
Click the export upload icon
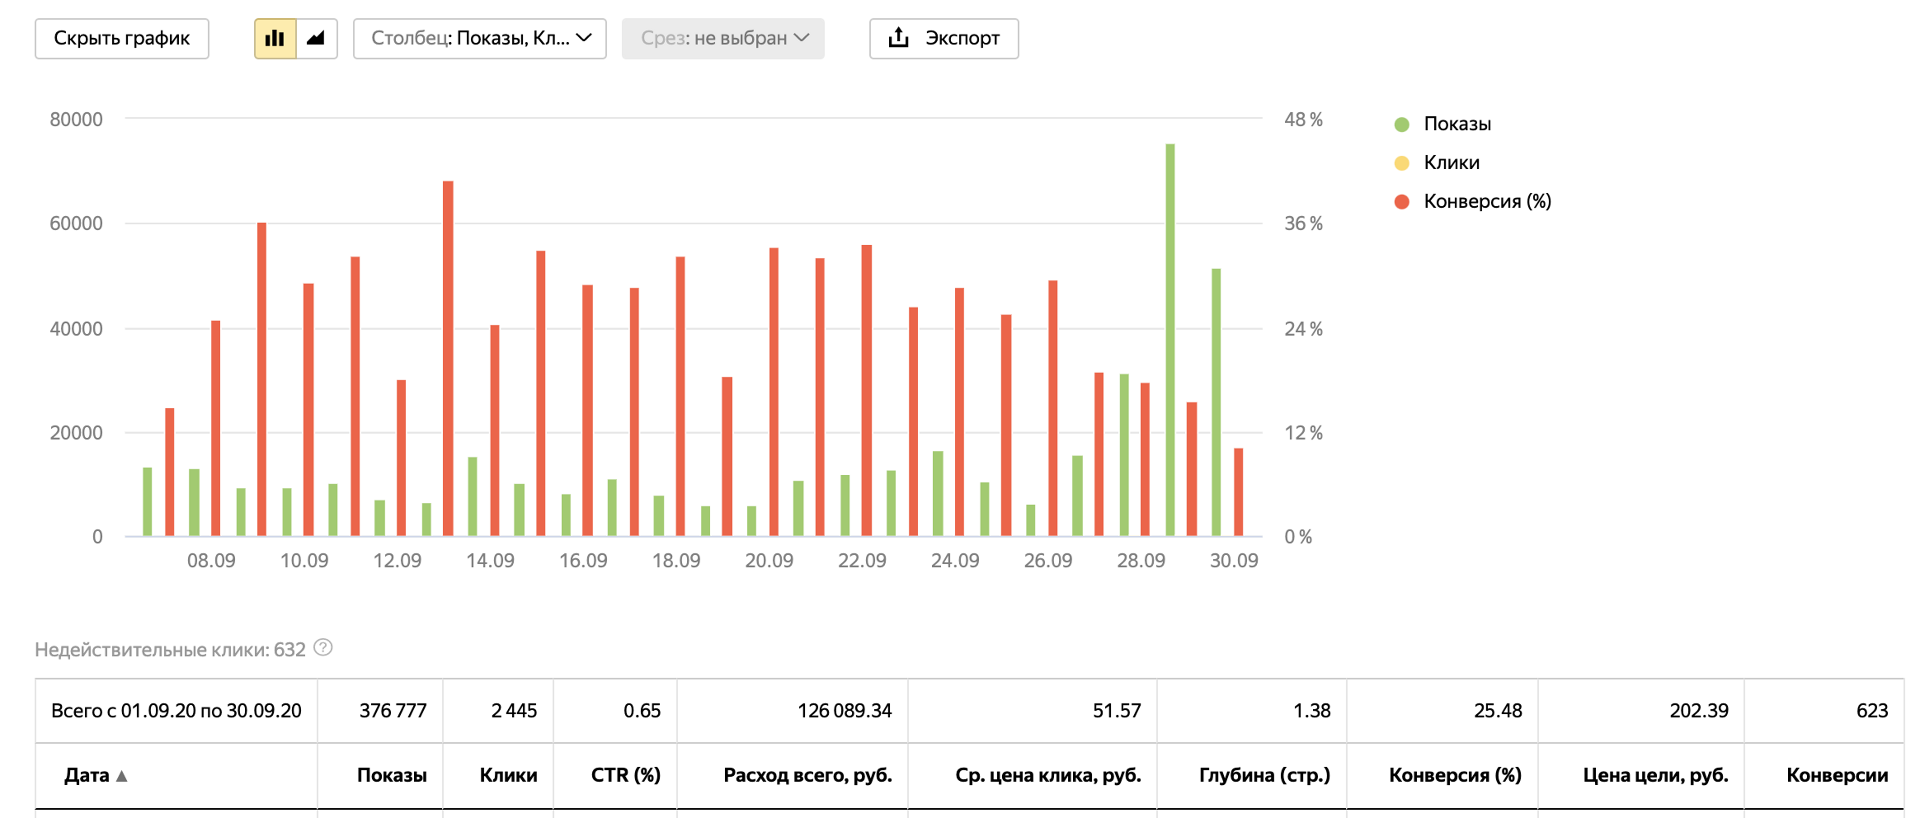899,38
